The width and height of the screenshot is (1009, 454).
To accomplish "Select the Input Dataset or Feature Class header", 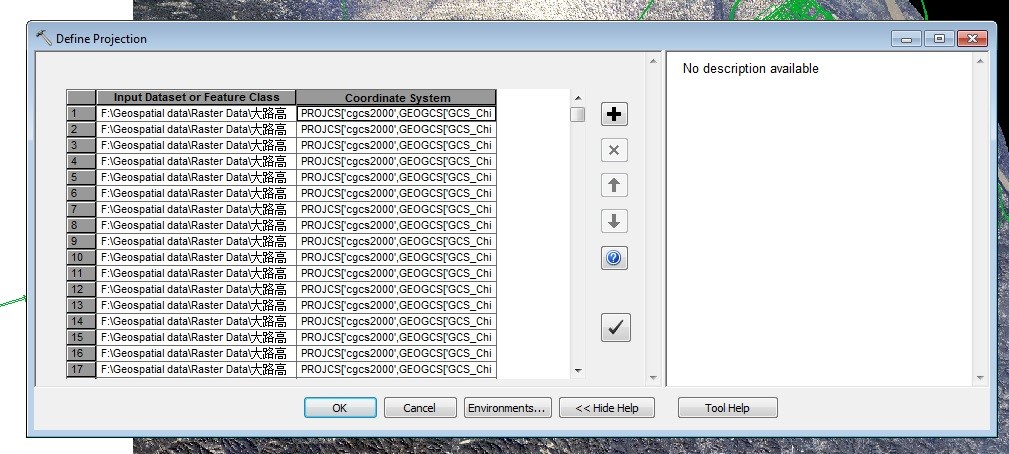I will pos(196,98).
